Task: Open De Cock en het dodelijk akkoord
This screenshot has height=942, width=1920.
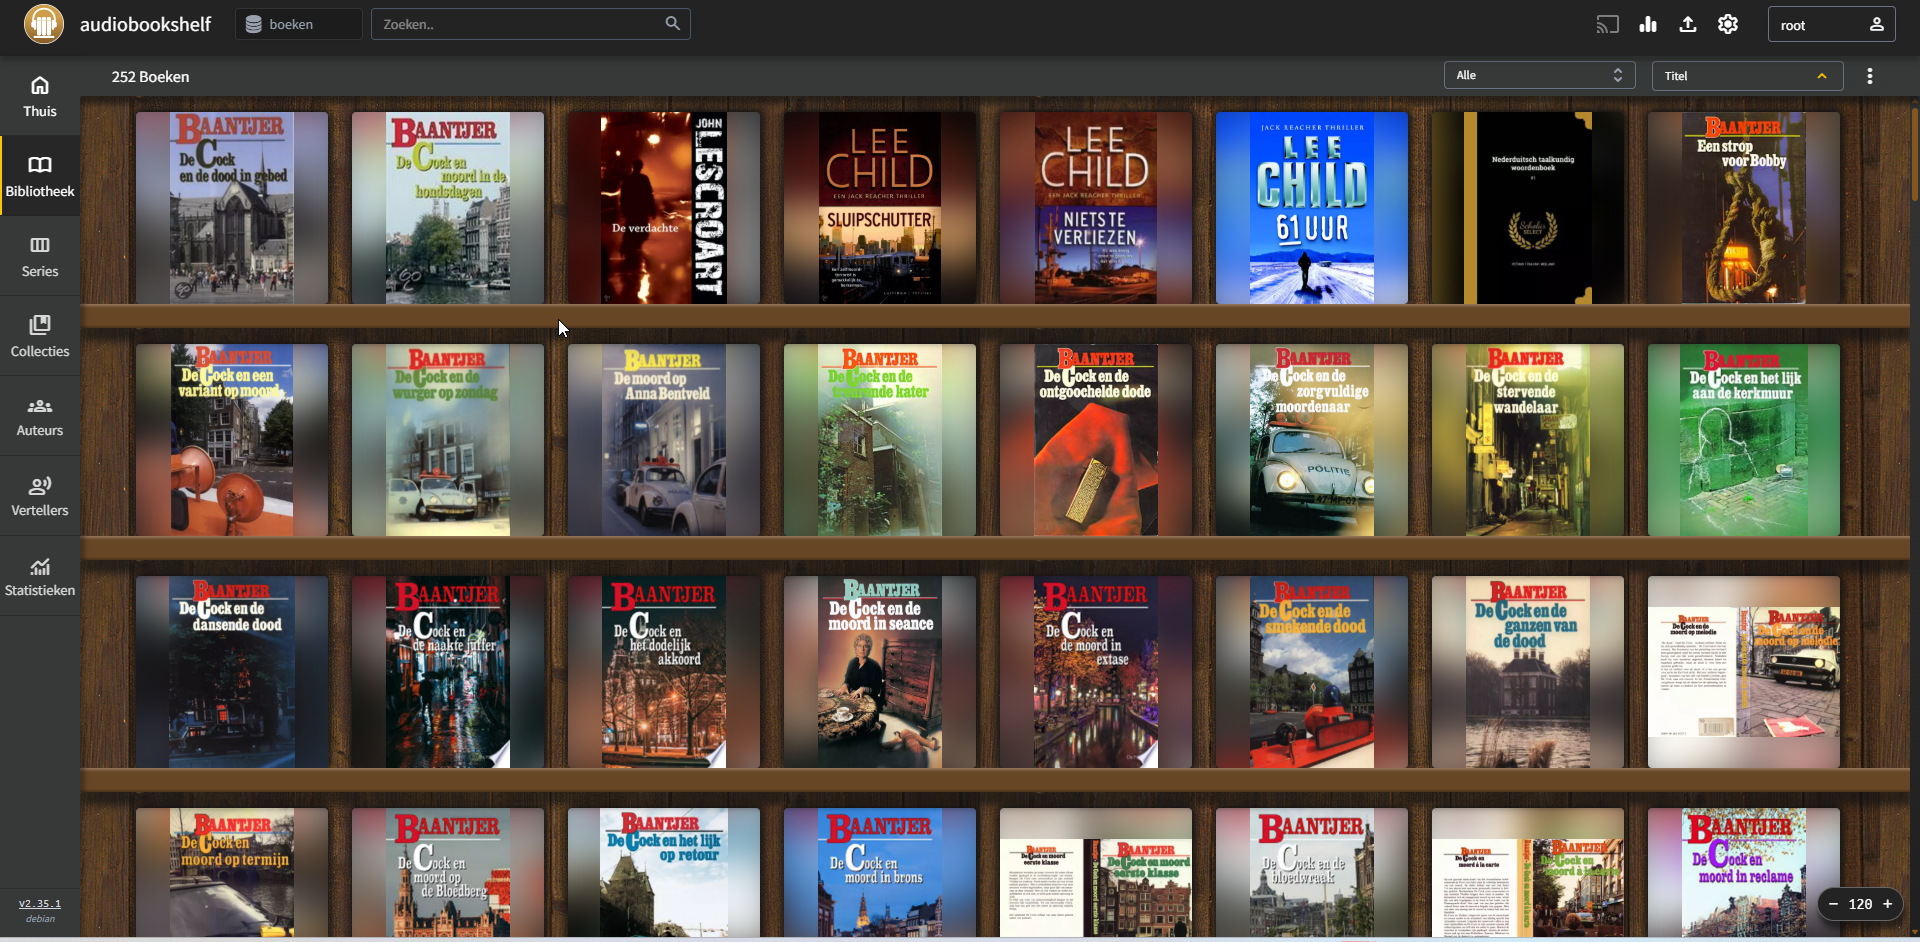Action: [664, 672]
